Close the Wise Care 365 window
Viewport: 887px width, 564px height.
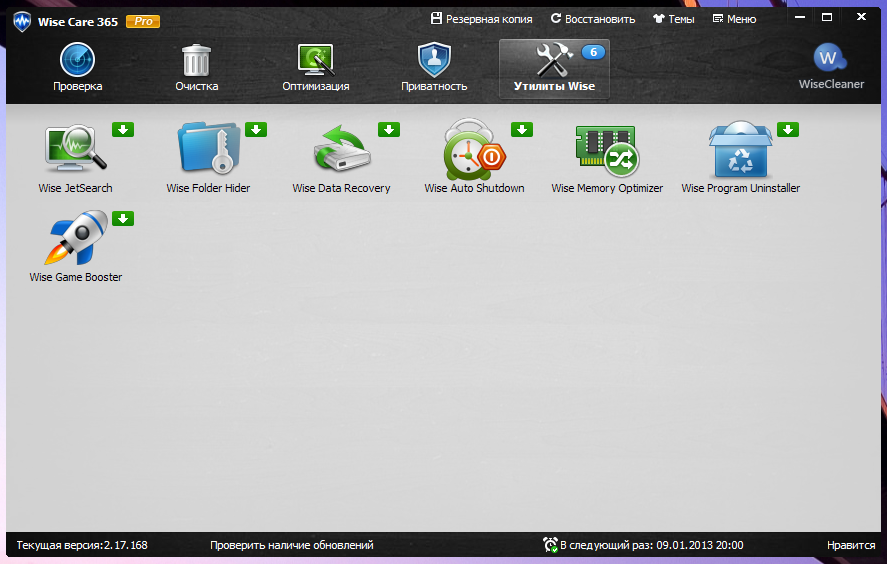pos(861,17)
